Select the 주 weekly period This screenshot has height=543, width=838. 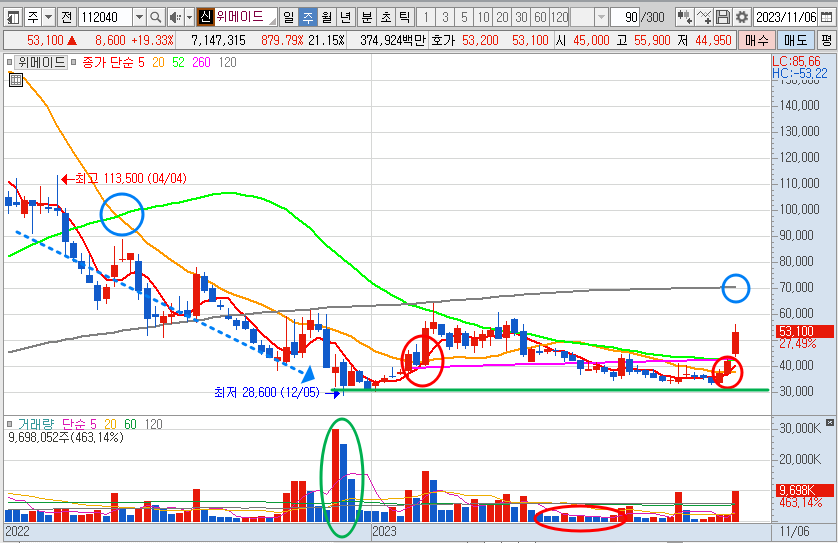click(x=308, y=18)
